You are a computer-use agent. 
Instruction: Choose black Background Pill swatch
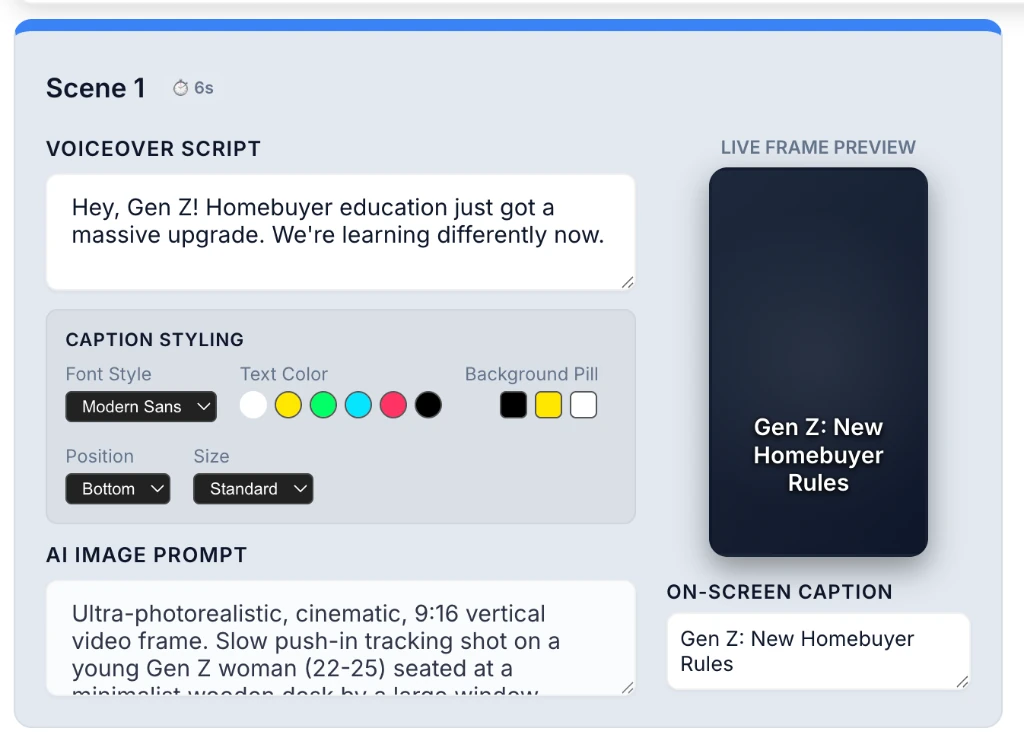pyautogui.click(x=513, y=405)
